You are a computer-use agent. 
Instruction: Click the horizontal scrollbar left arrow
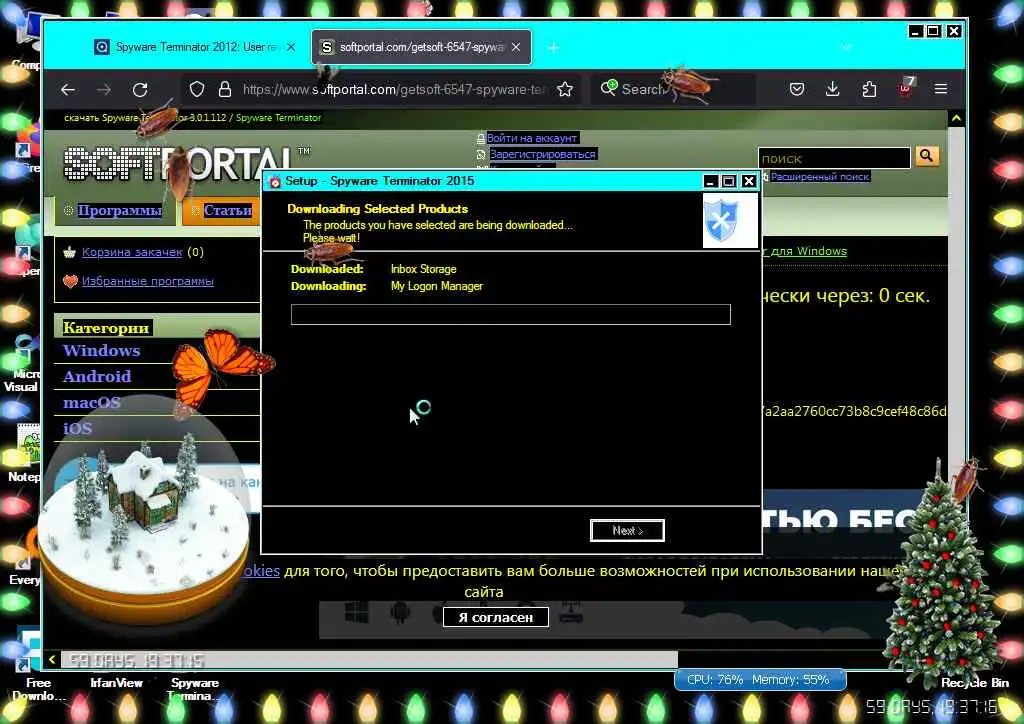[52, 659]
